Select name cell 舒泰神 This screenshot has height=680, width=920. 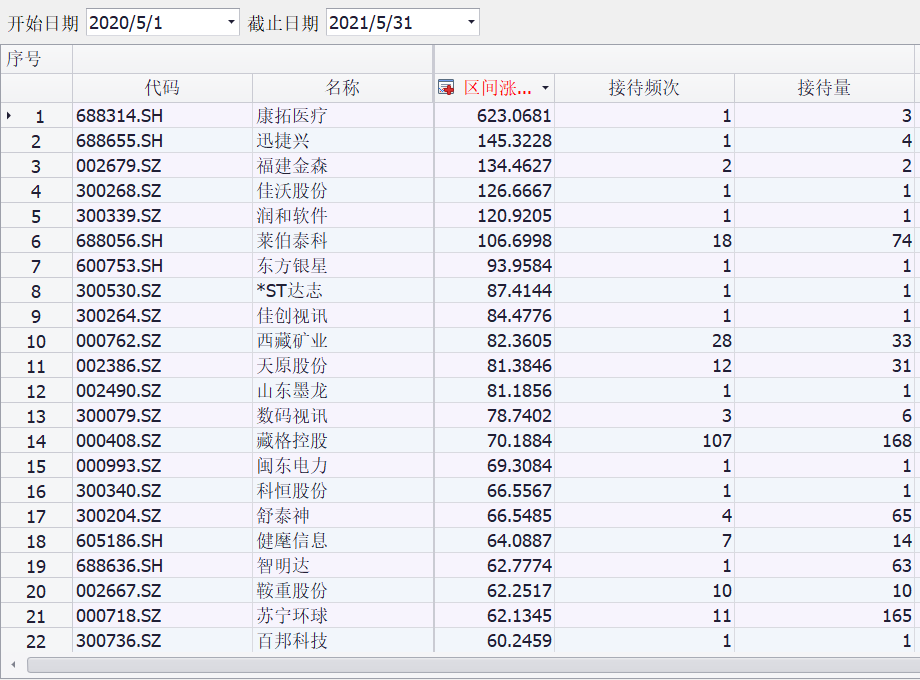(x=343, y=516)
